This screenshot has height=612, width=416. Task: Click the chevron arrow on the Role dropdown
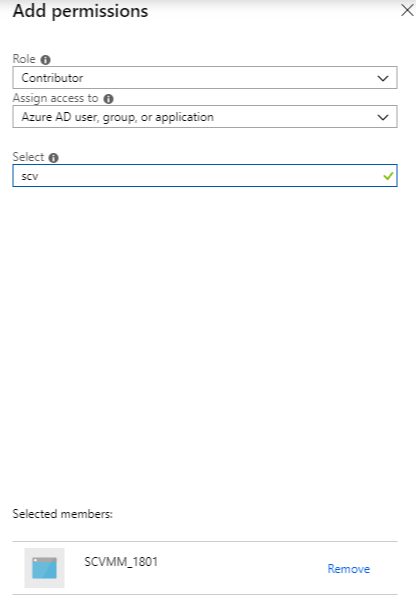tap(383, 78)
